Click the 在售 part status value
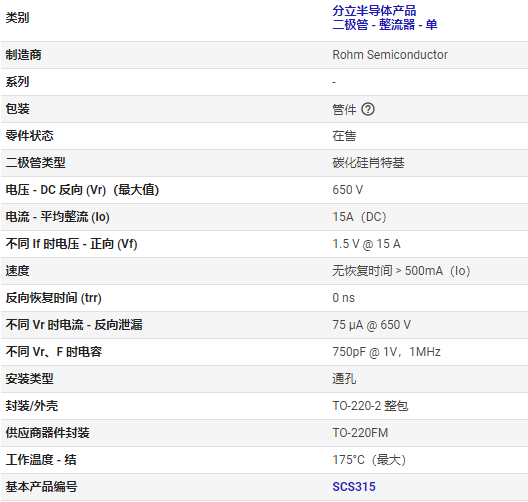528x502 pixels. (344, 136)
